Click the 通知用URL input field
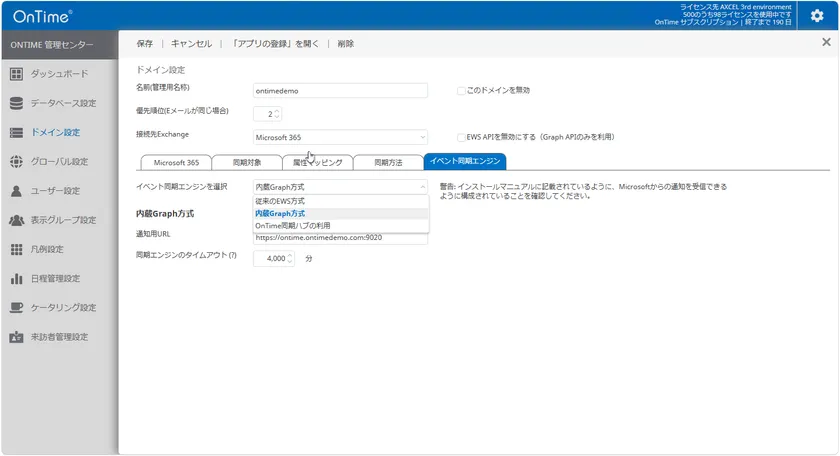 (340, 237)
